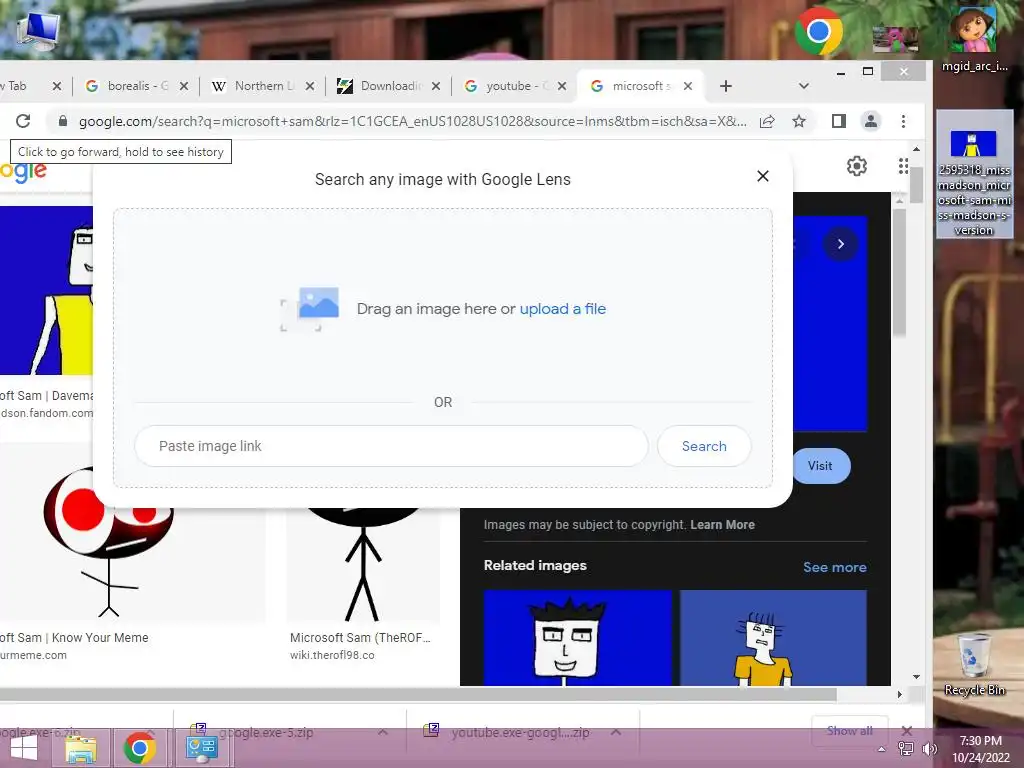
Task: Open related image with spiky-haired face
Action: click(x=577, y=638)
